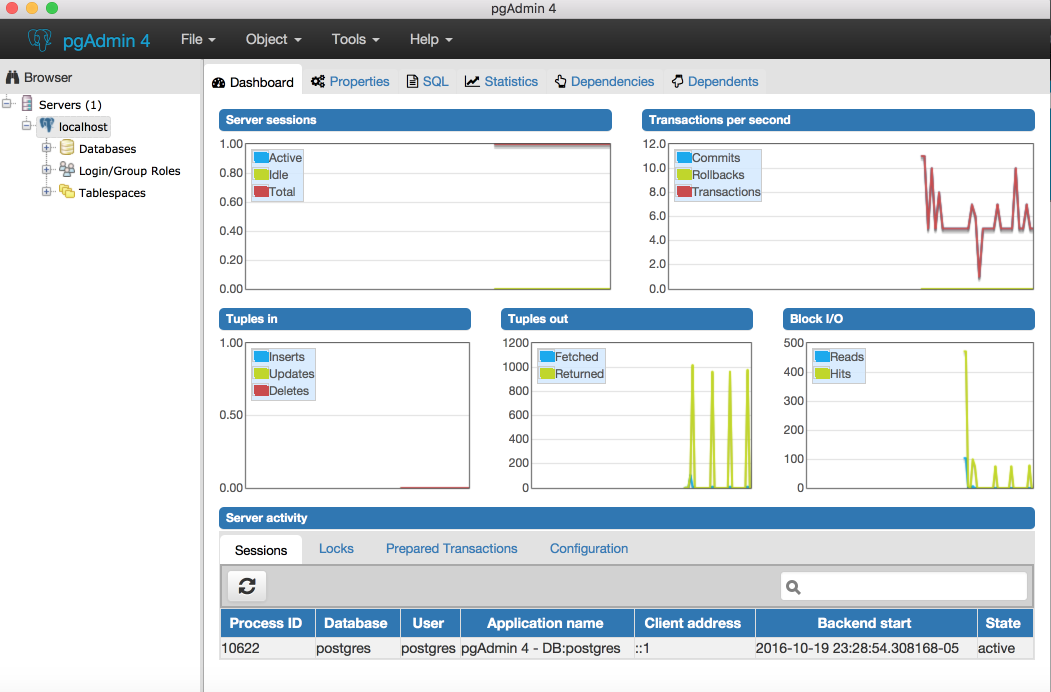The image size is (1051, 692).
Task: Select the Tablespaces tree label
Action: [x=112, y=193]
